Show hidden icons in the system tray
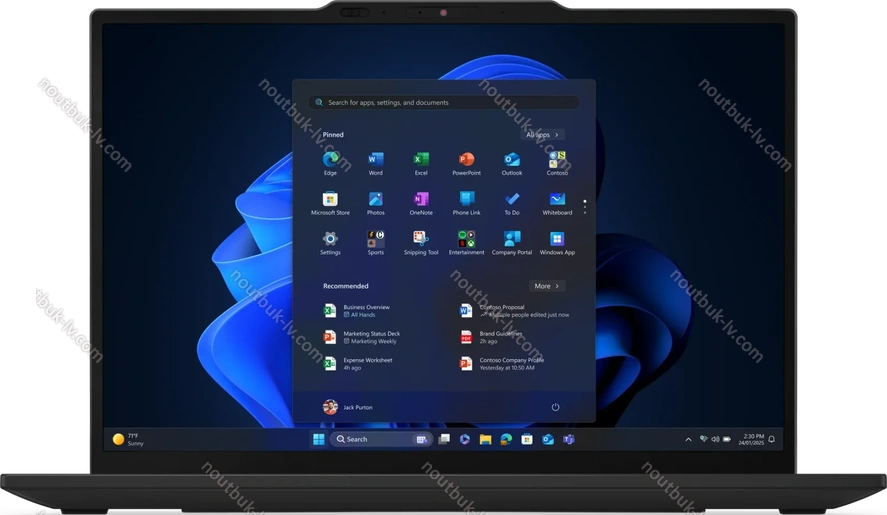The height and width of the screenshot is (515, 887). pos(688,439)
